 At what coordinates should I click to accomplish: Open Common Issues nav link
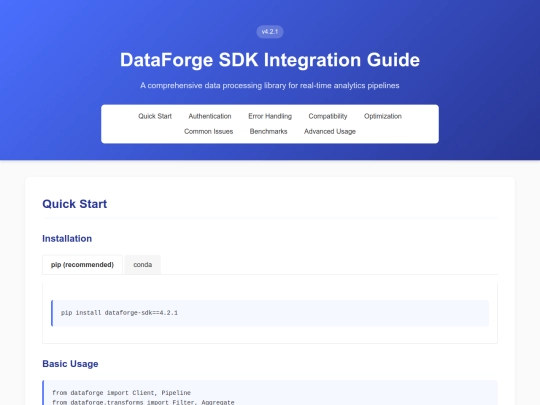point(208,132)
